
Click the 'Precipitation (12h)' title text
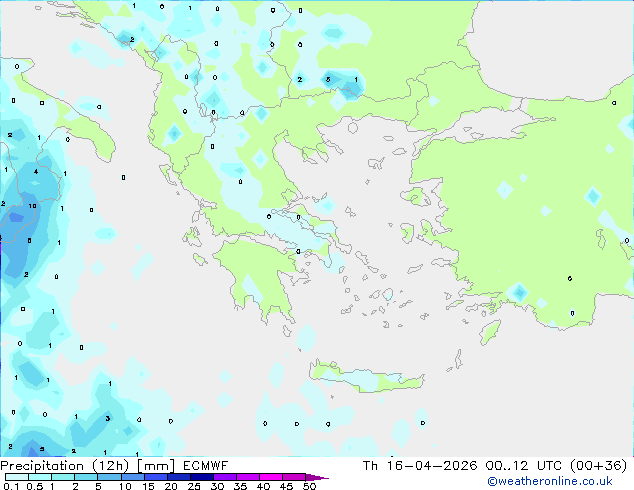point(65,466)
